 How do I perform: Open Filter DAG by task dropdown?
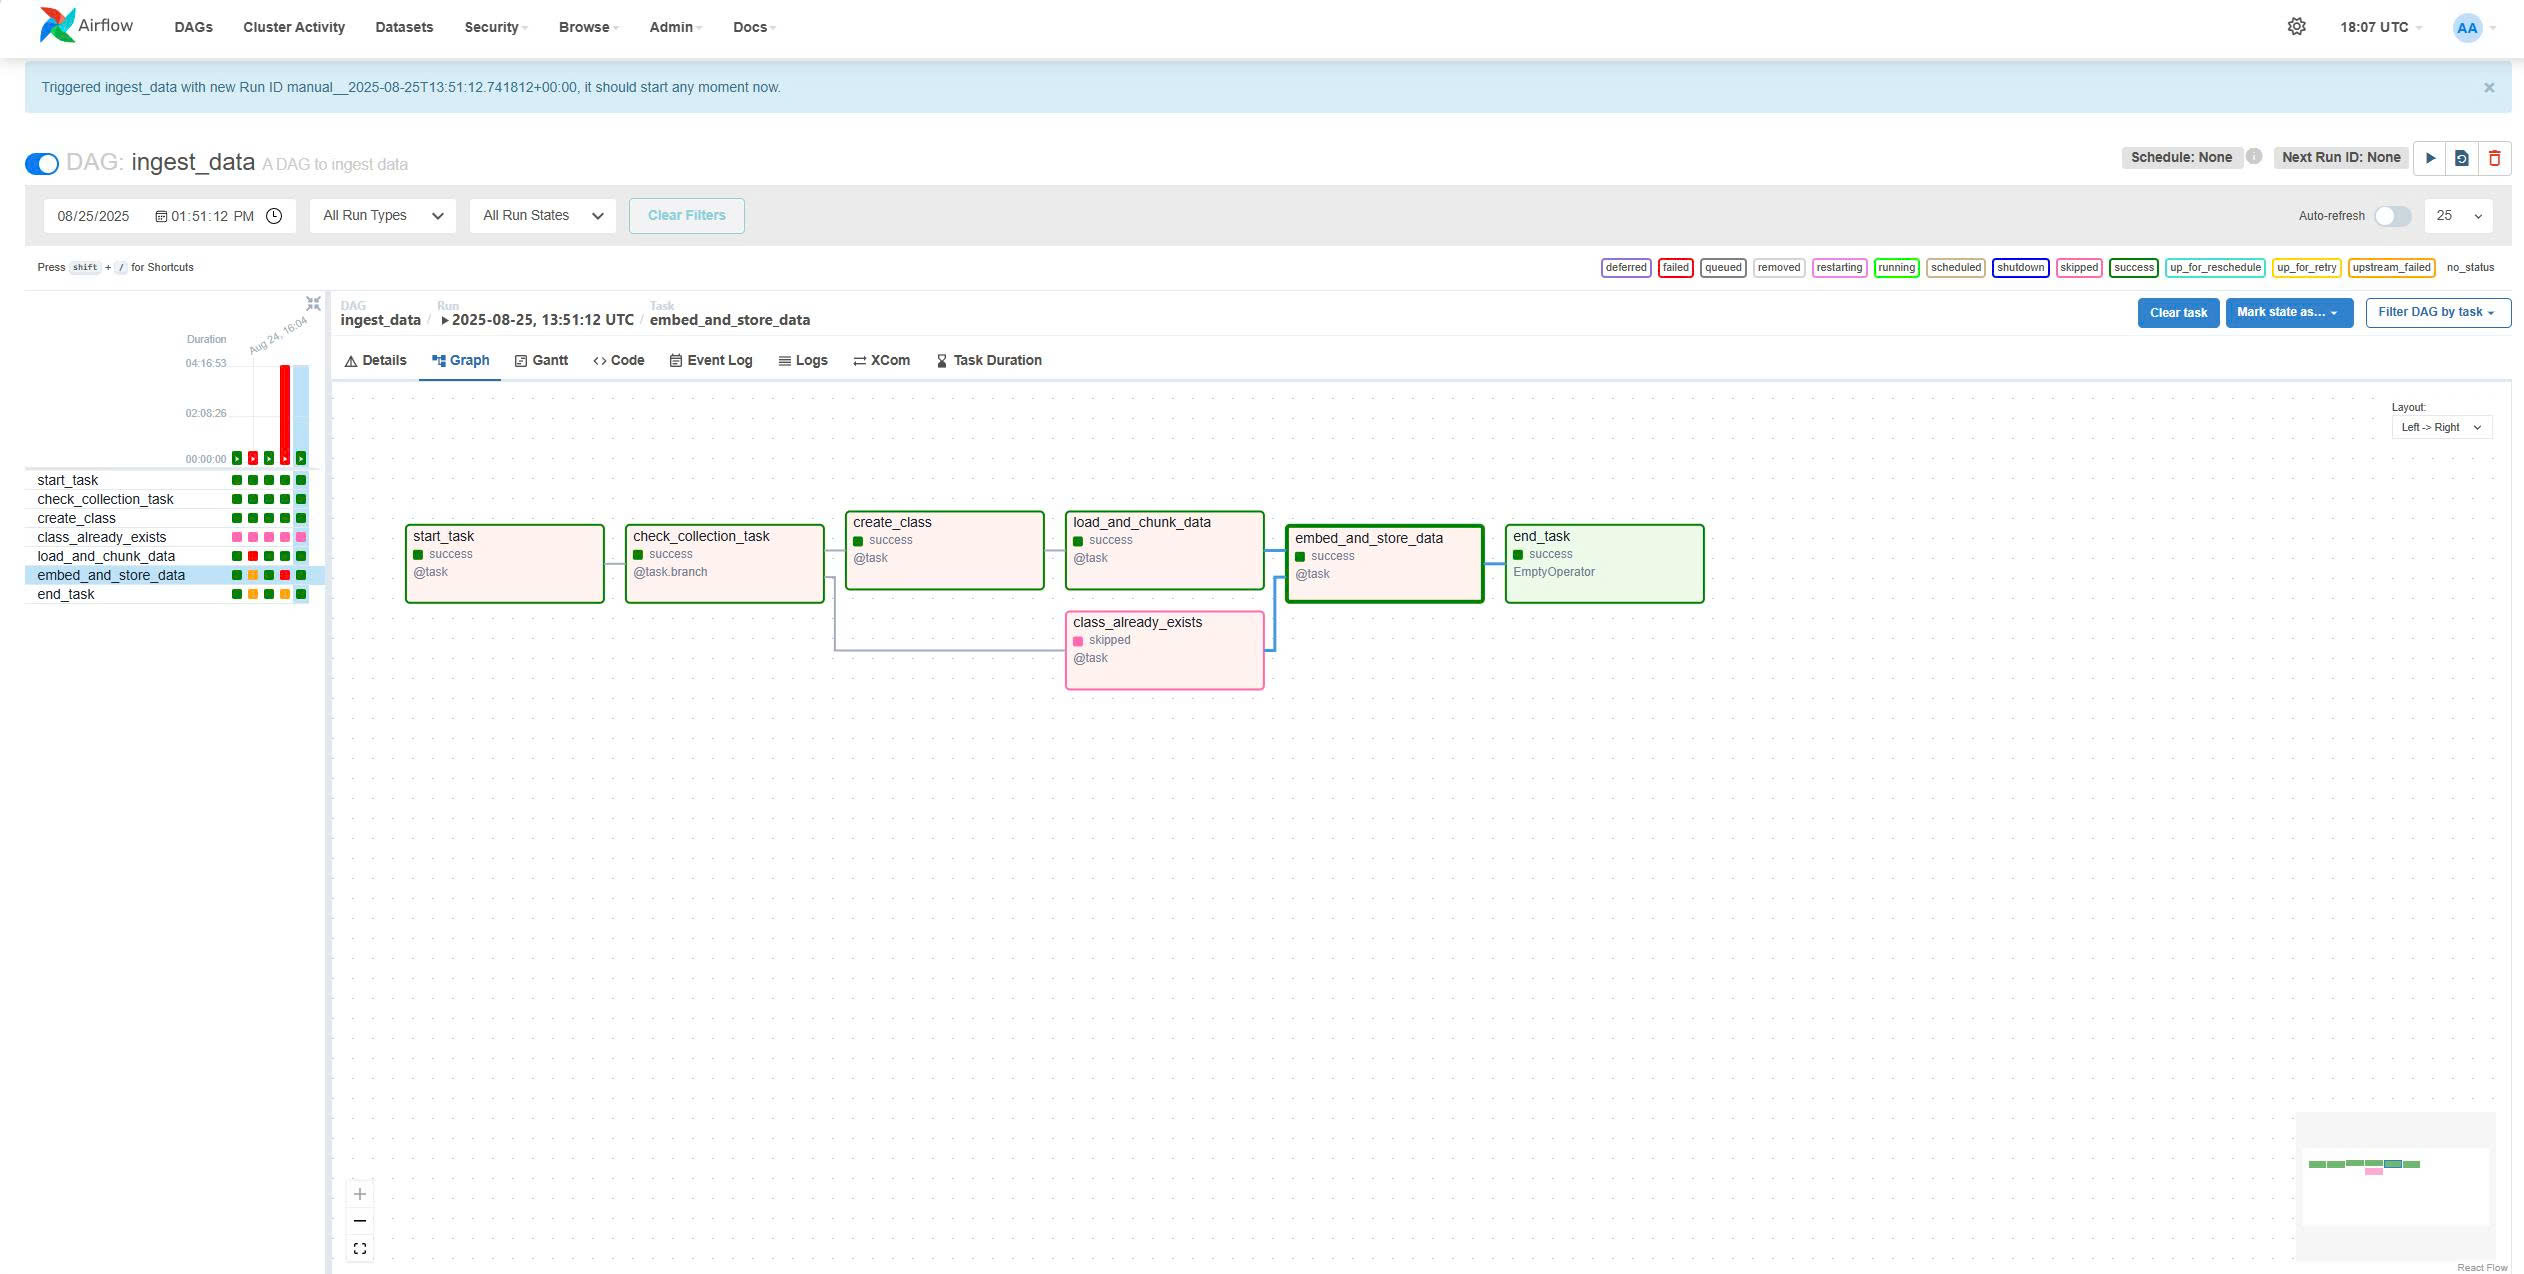[x=2438, y=313]
